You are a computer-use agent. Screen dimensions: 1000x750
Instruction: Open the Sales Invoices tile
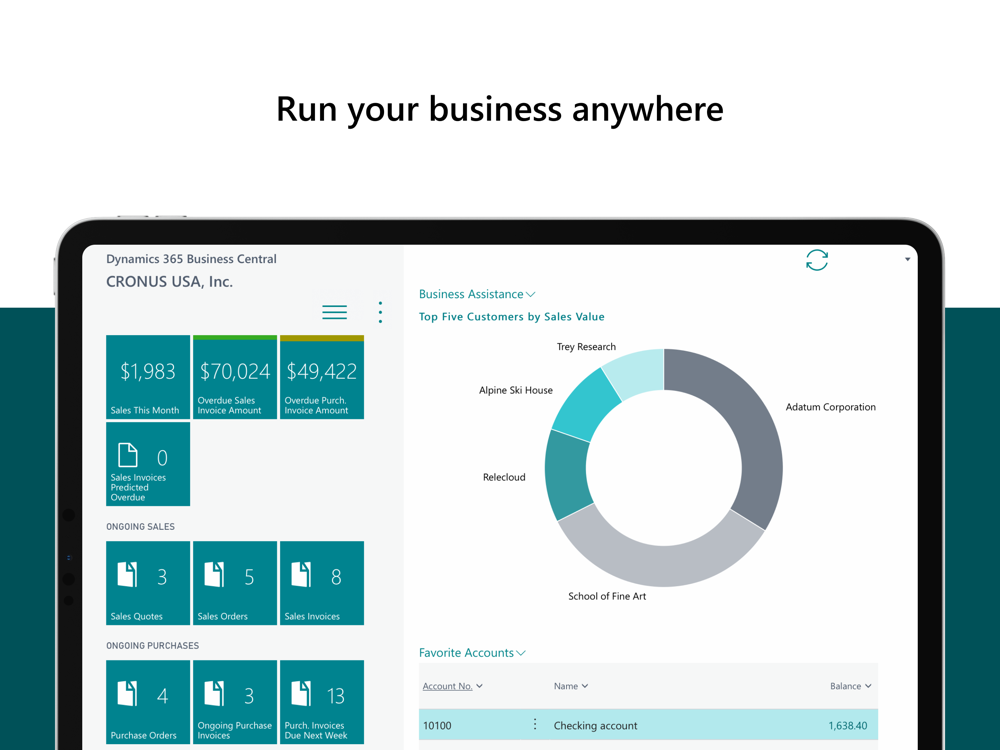tap(321, 583)
